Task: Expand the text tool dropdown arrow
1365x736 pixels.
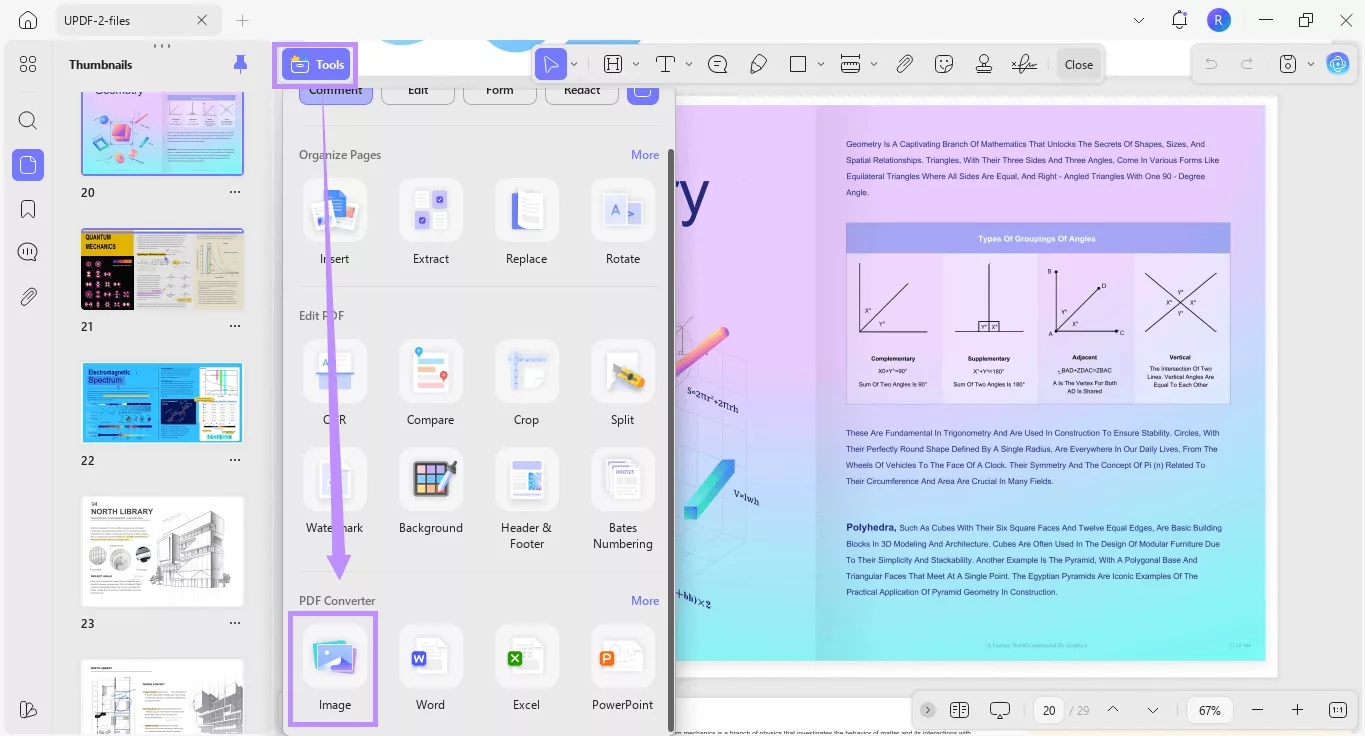Action: click(x=689, y=64)
